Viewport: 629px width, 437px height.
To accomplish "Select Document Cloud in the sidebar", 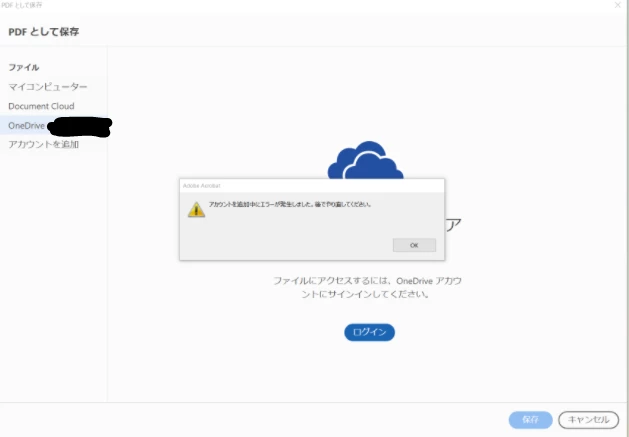I will click(x=41, y=106).
